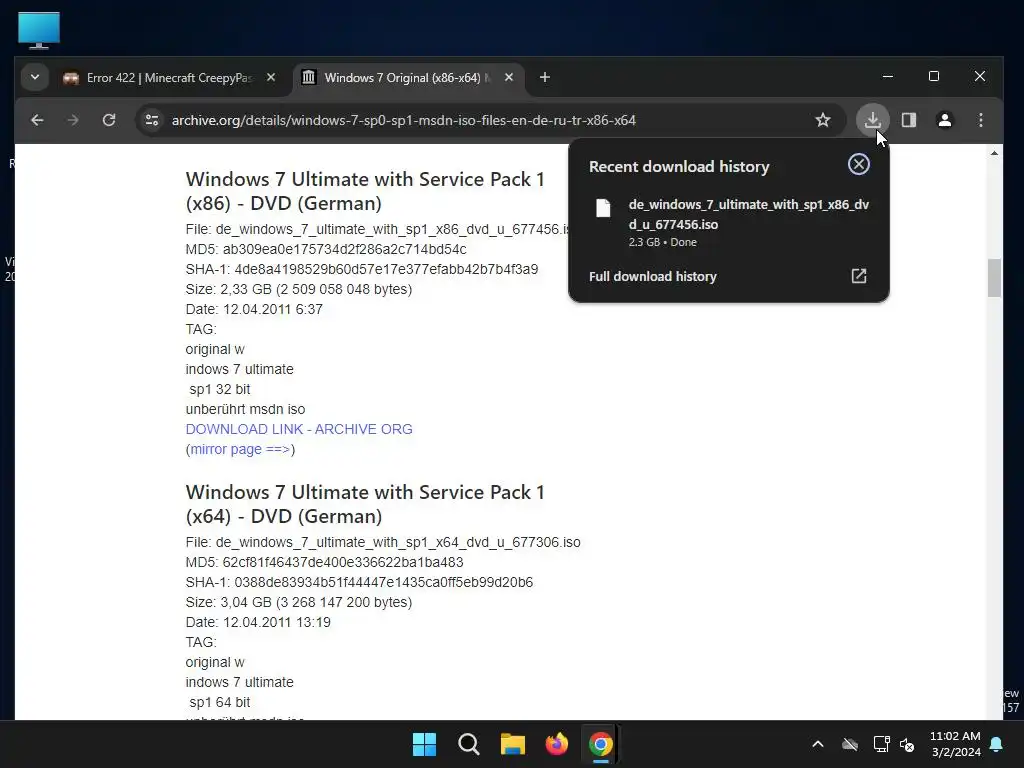Viewport: 1024px width, 768px height.
Task: Click SHA-1 0388de83934b51f44447e1435ca0ff5eb99d20b6 line
Action: 359,583
